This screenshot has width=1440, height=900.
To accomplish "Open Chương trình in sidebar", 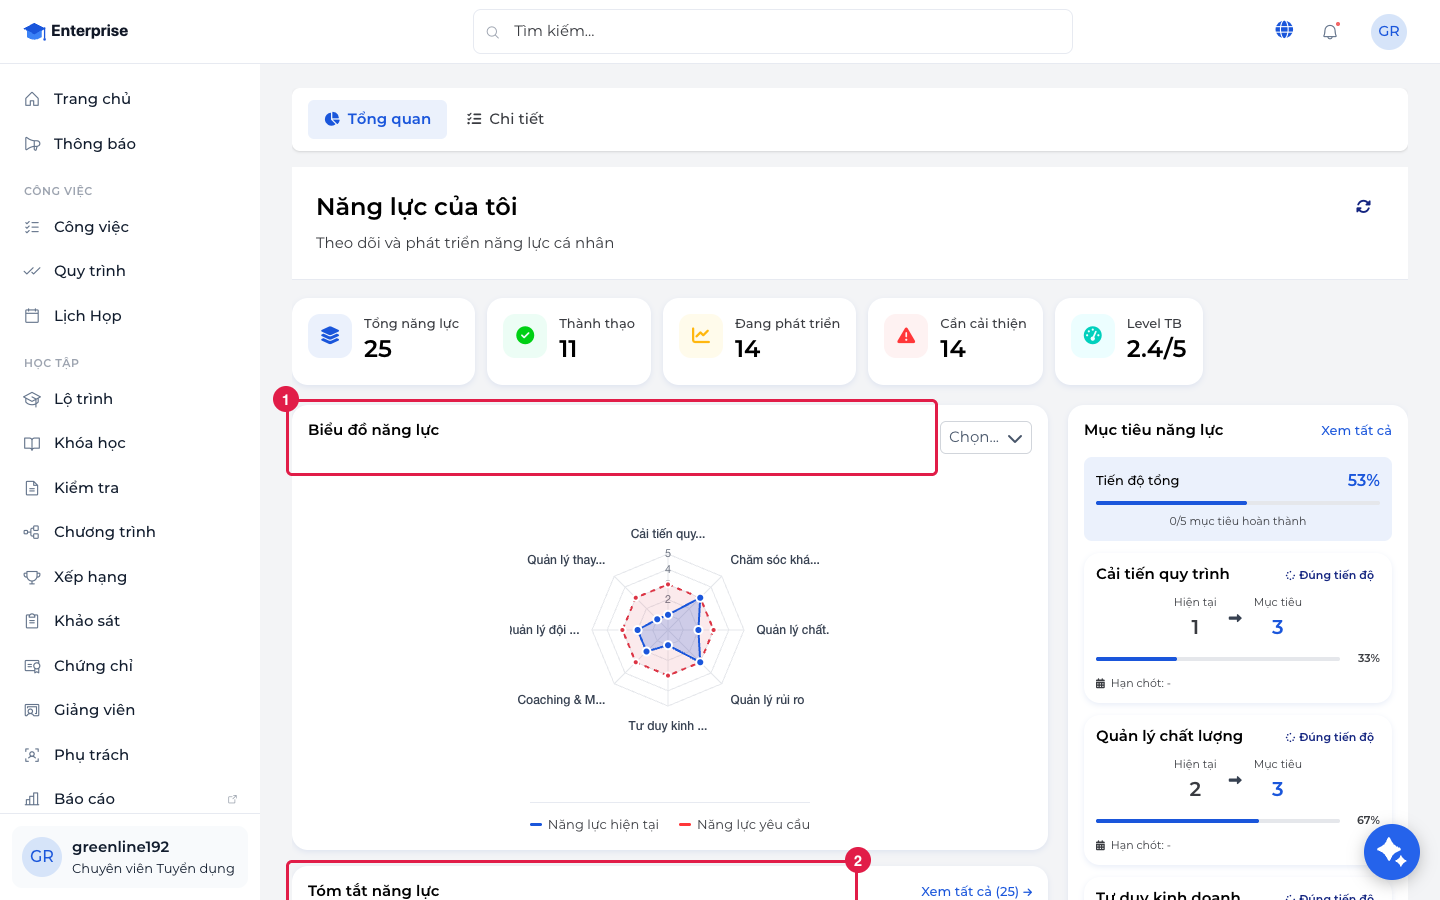I will [x=130, y=532].
